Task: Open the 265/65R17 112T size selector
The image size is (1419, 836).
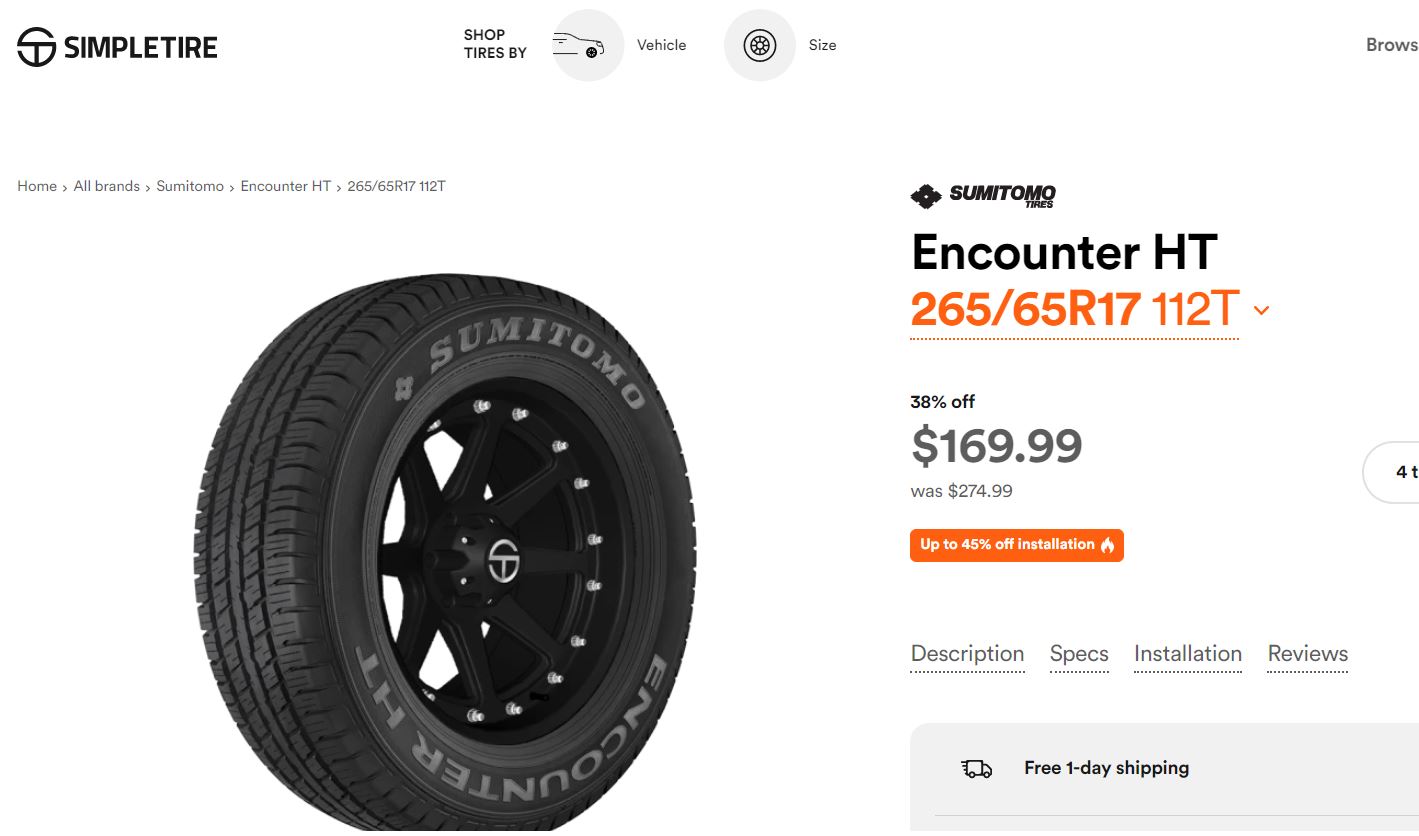Action: tap(1074, 310)
